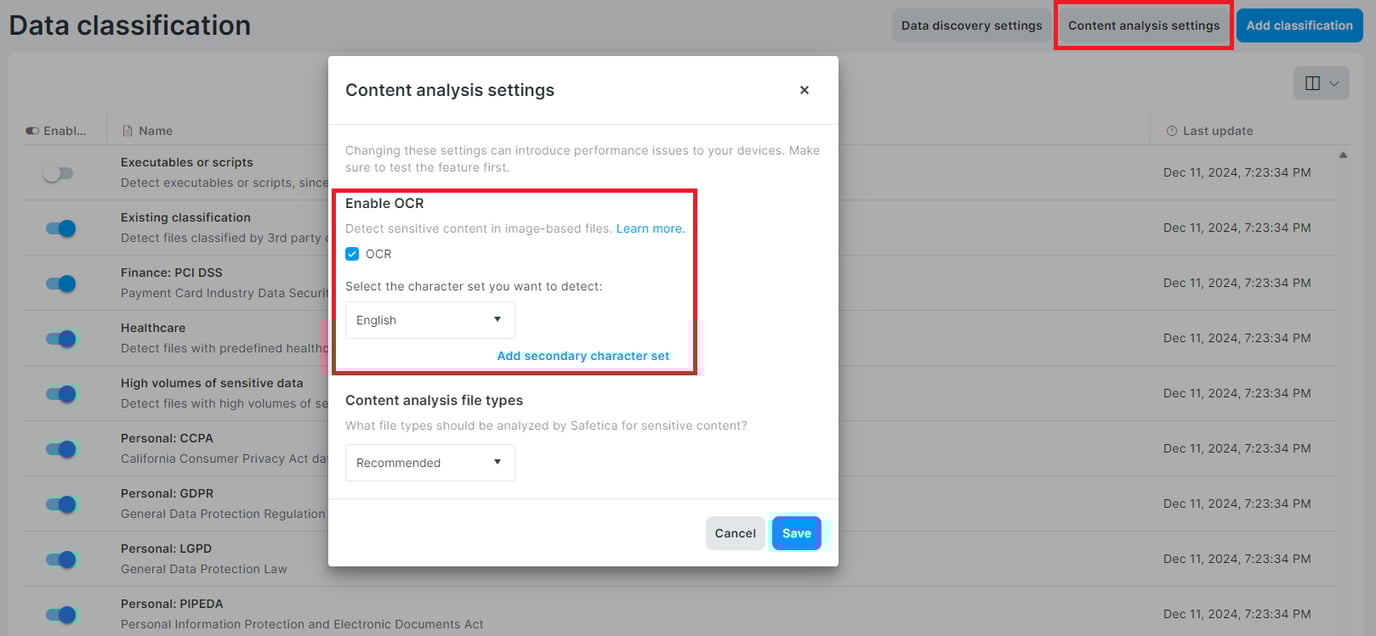Viewport: 1376px width, 636px height.
Task: Save the content analysis settings
Action: (796, 533)
